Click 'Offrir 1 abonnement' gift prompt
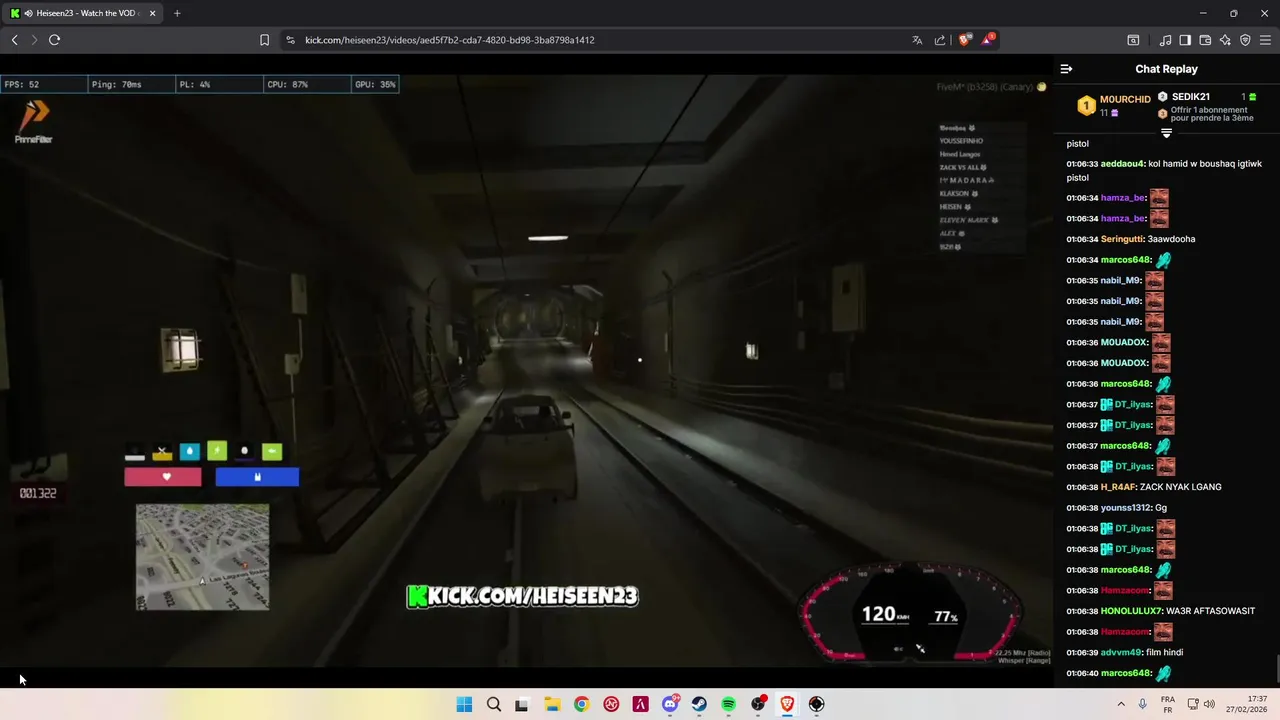1280x720 pixels. pyautogui.click(x=1211, y=114)
